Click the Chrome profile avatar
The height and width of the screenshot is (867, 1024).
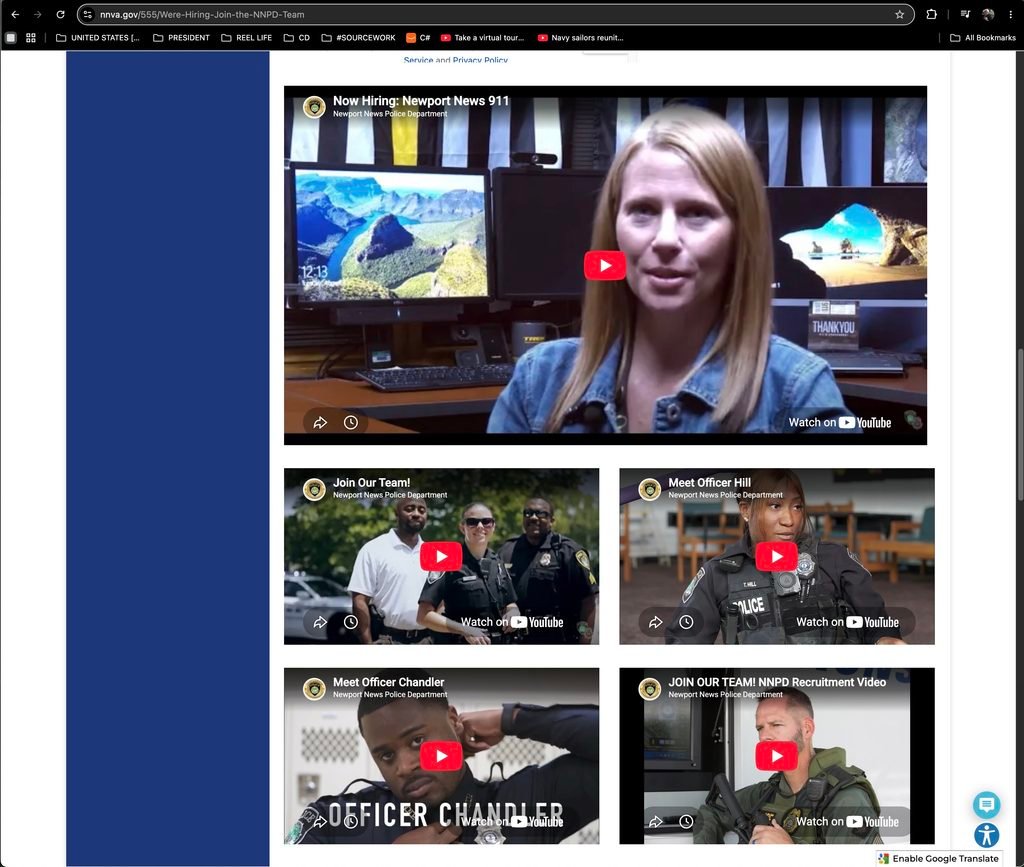(x=988, y=14)
